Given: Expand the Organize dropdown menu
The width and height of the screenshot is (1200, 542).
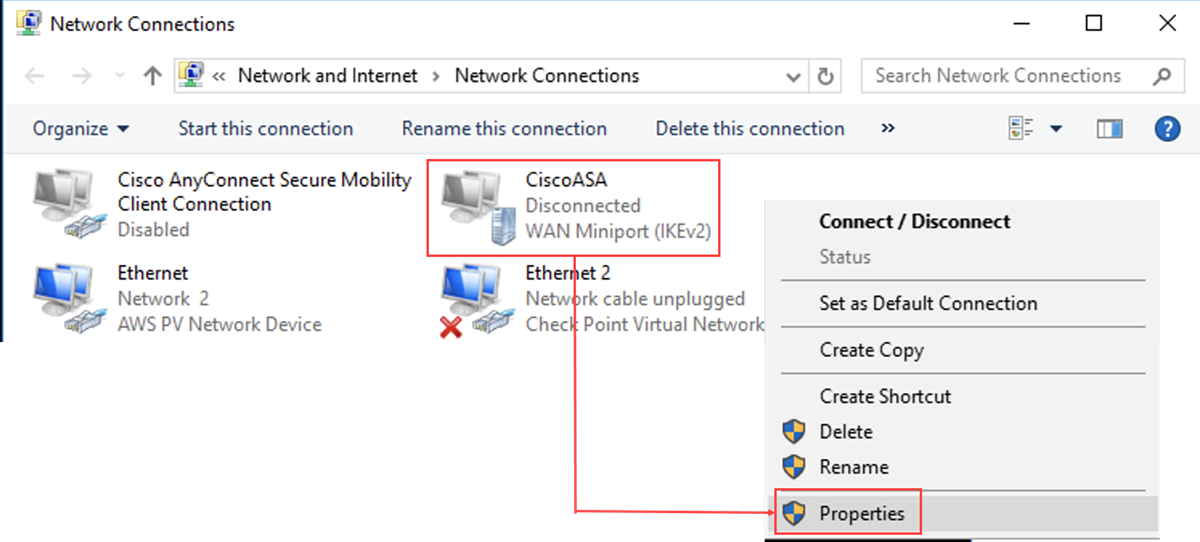Looking at the screenshot, I should 81,129.
